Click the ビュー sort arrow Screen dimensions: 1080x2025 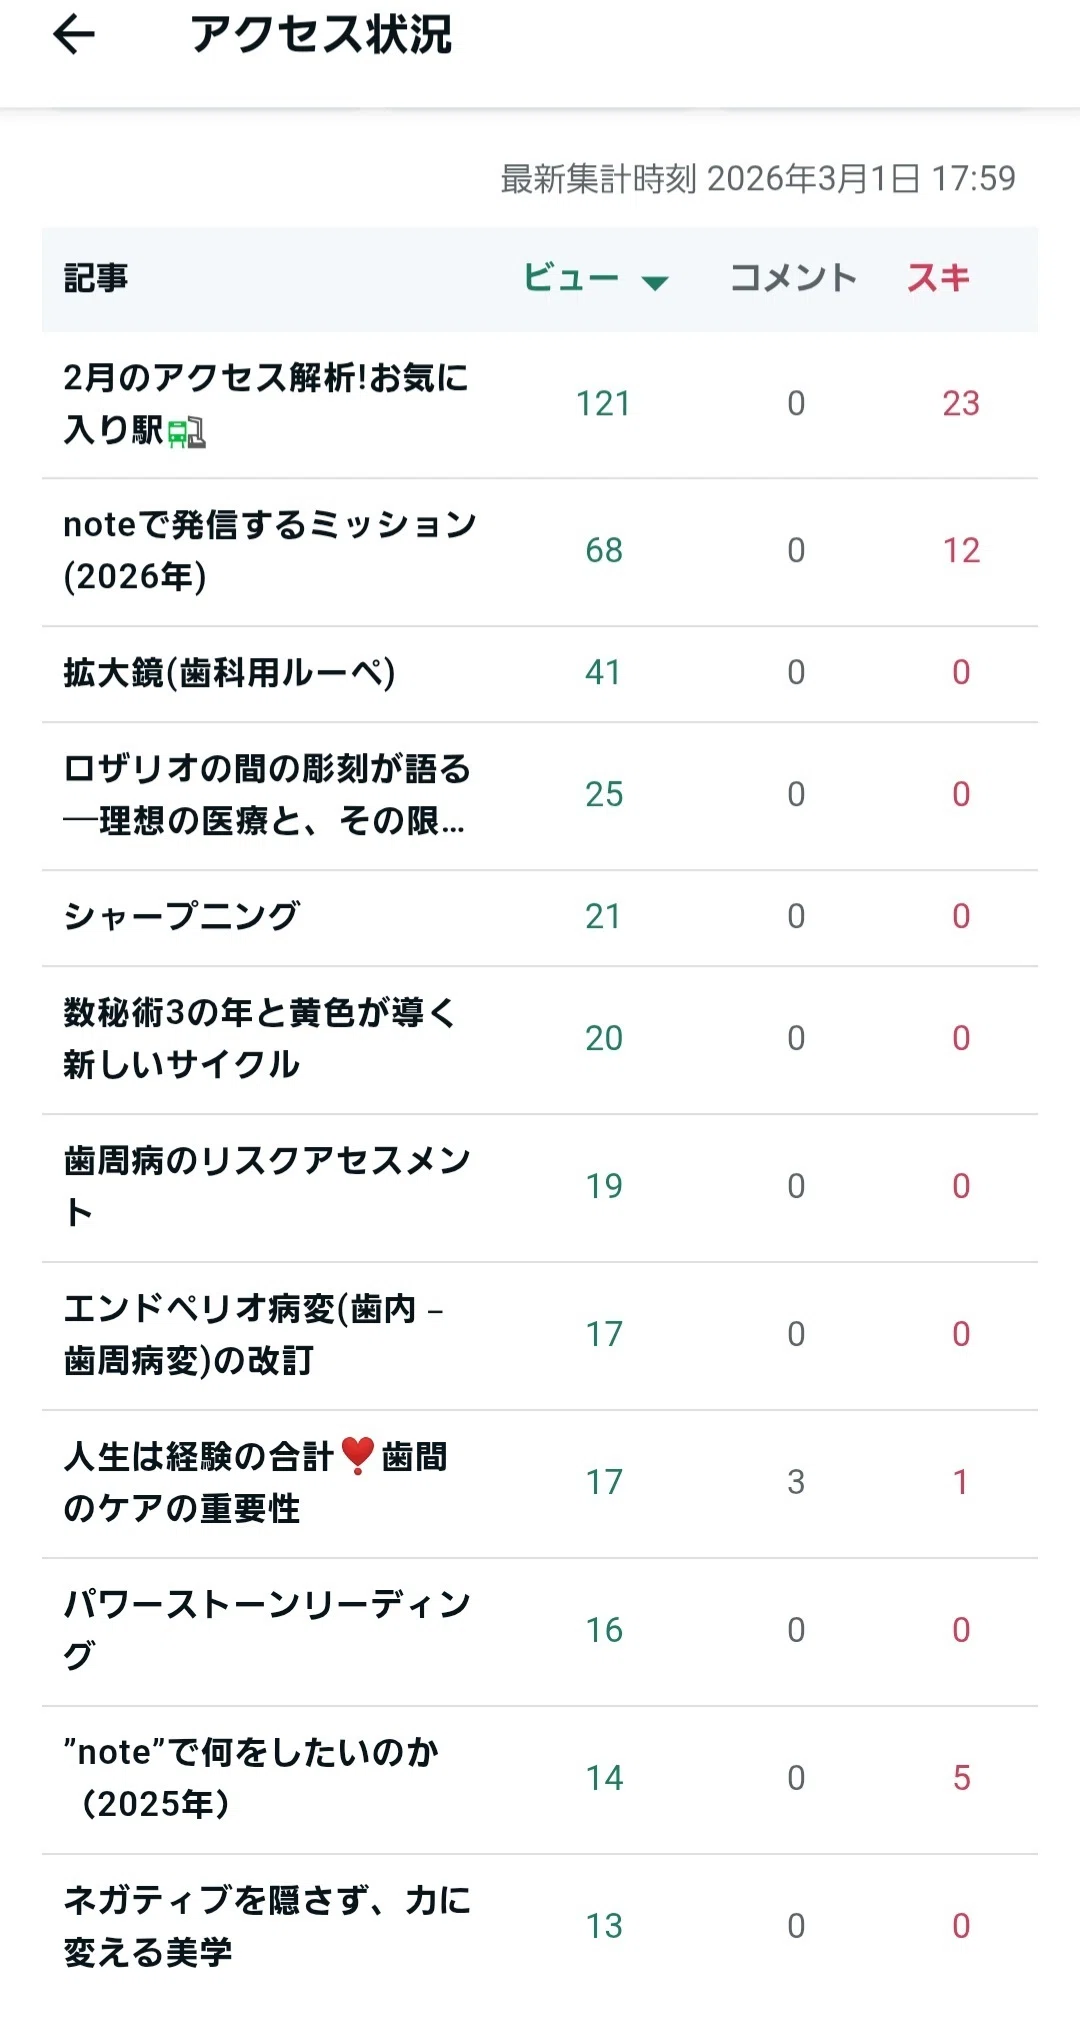655,283
